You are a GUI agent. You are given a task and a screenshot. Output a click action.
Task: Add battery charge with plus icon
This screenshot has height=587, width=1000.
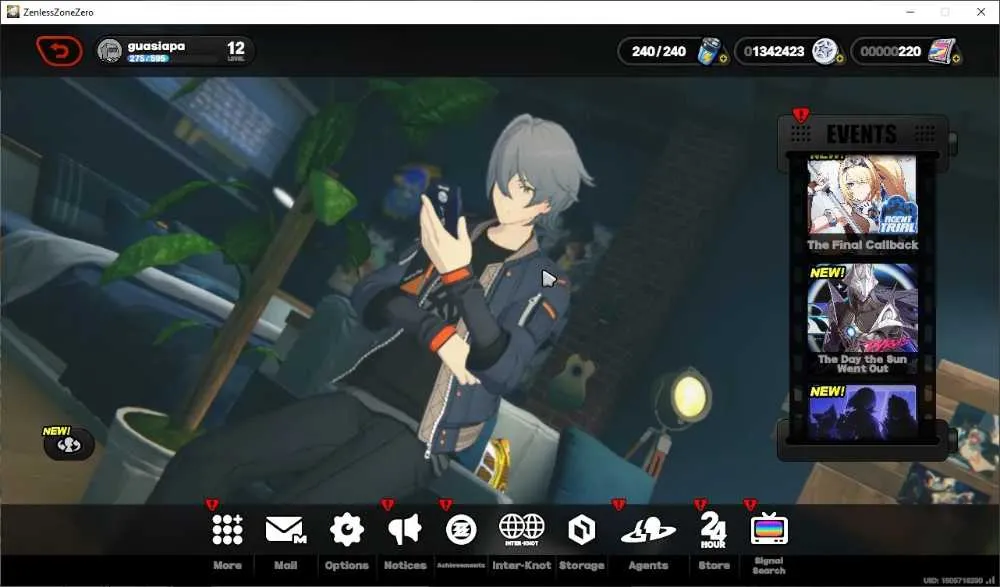723,59
